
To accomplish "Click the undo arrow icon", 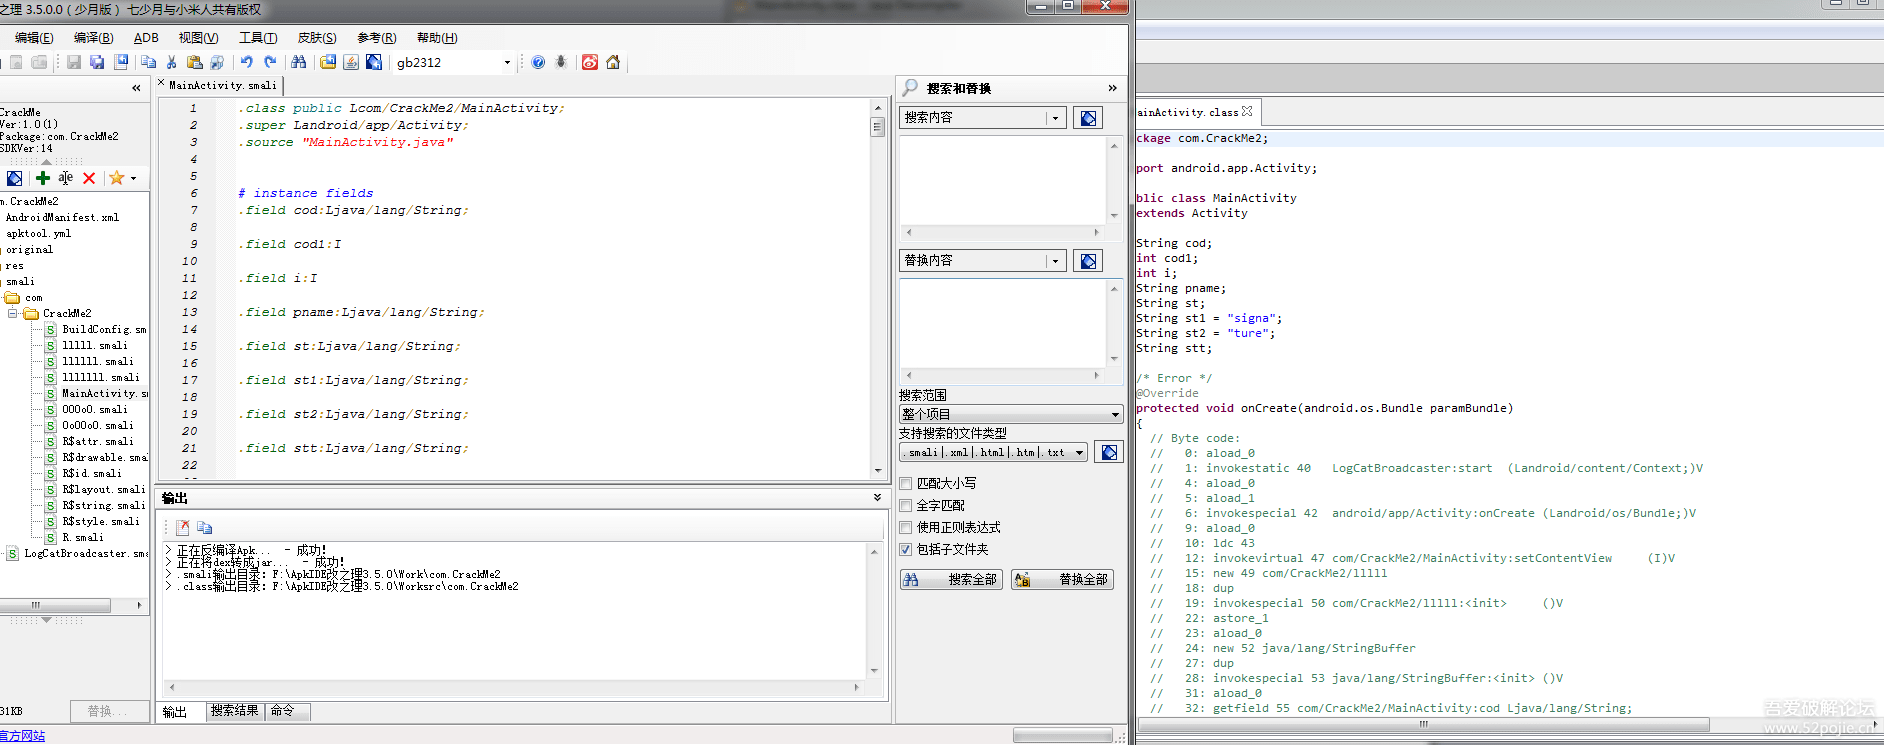I will pyautogui.click(x=246, y=62).
